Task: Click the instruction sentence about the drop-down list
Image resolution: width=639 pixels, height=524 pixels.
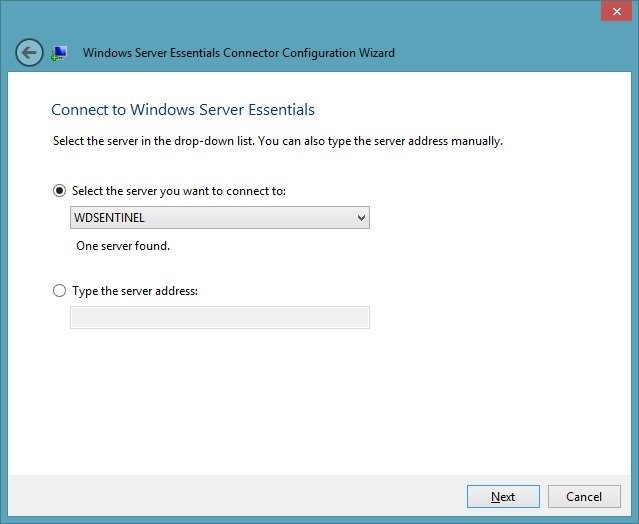Action: tap(278, 141)
